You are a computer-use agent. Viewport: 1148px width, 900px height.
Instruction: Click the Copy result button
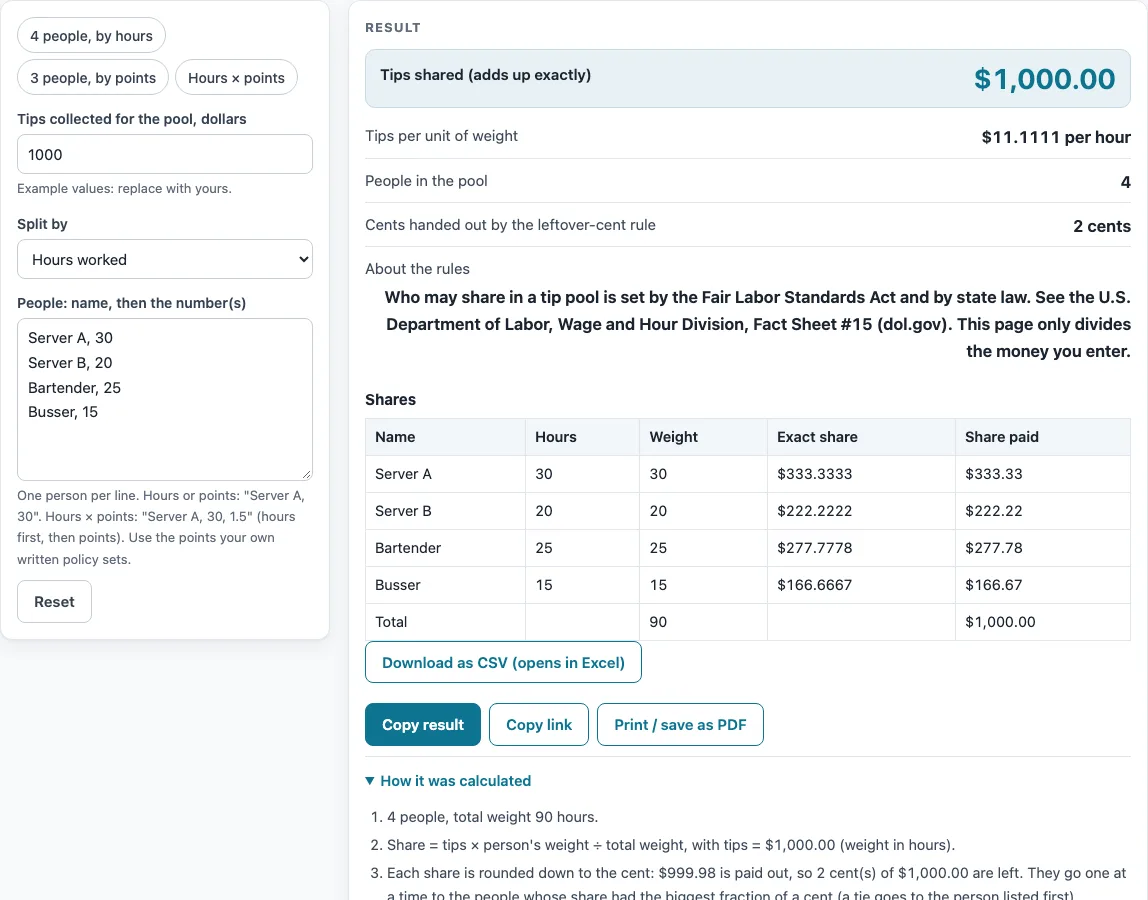tap(422, 725)
